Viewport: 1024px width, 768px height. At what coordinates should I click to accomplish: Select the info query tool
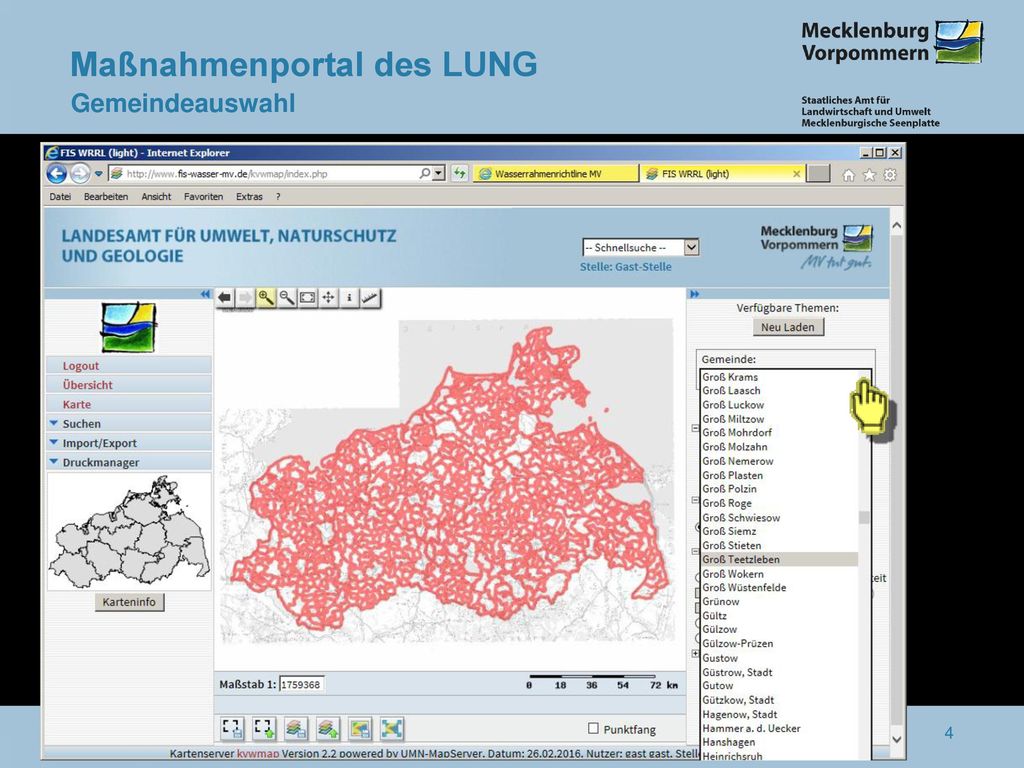coord(349,298)
